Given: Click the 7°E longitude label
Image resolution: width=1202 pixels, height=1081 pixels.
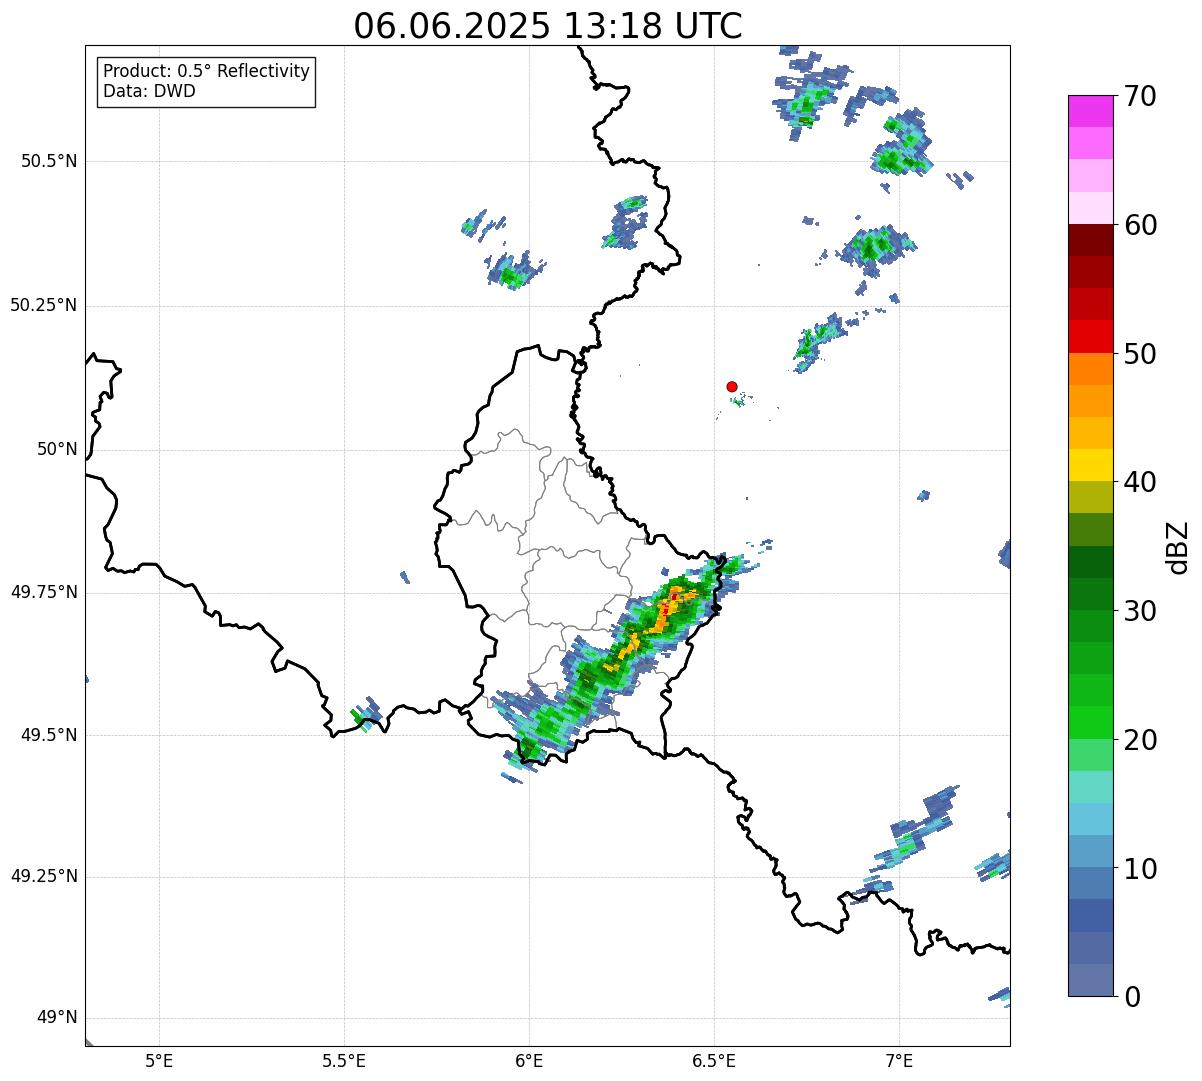Looking at the screenshot, I should 899,1060.
